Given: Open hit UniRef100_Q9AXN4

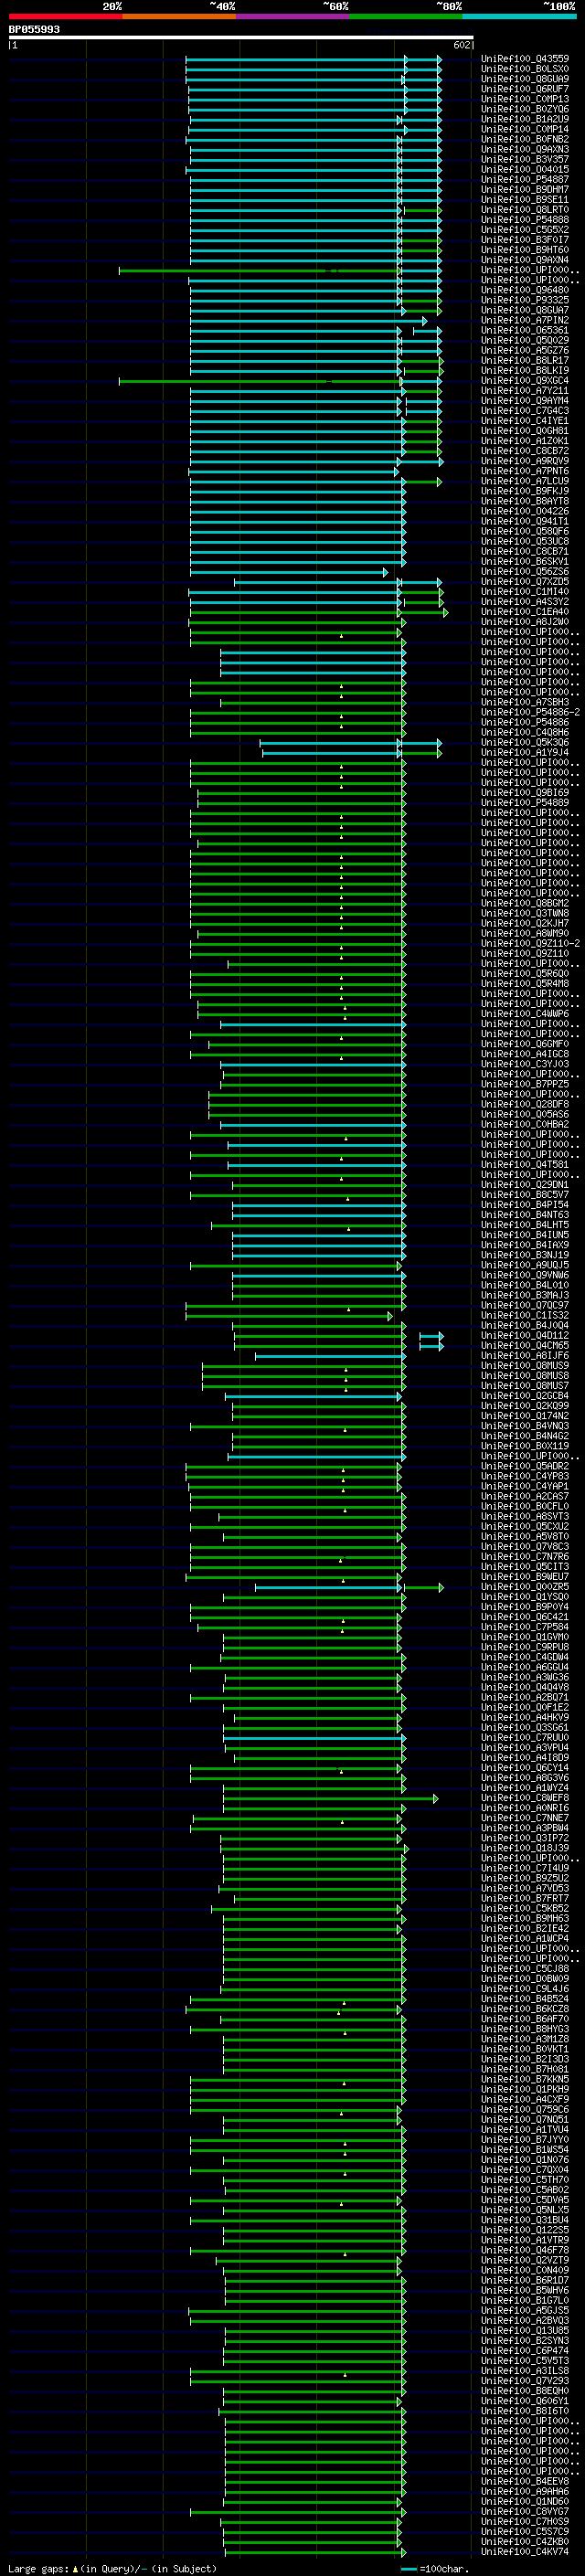Looking at the screenshot, I should coord(525,260).
